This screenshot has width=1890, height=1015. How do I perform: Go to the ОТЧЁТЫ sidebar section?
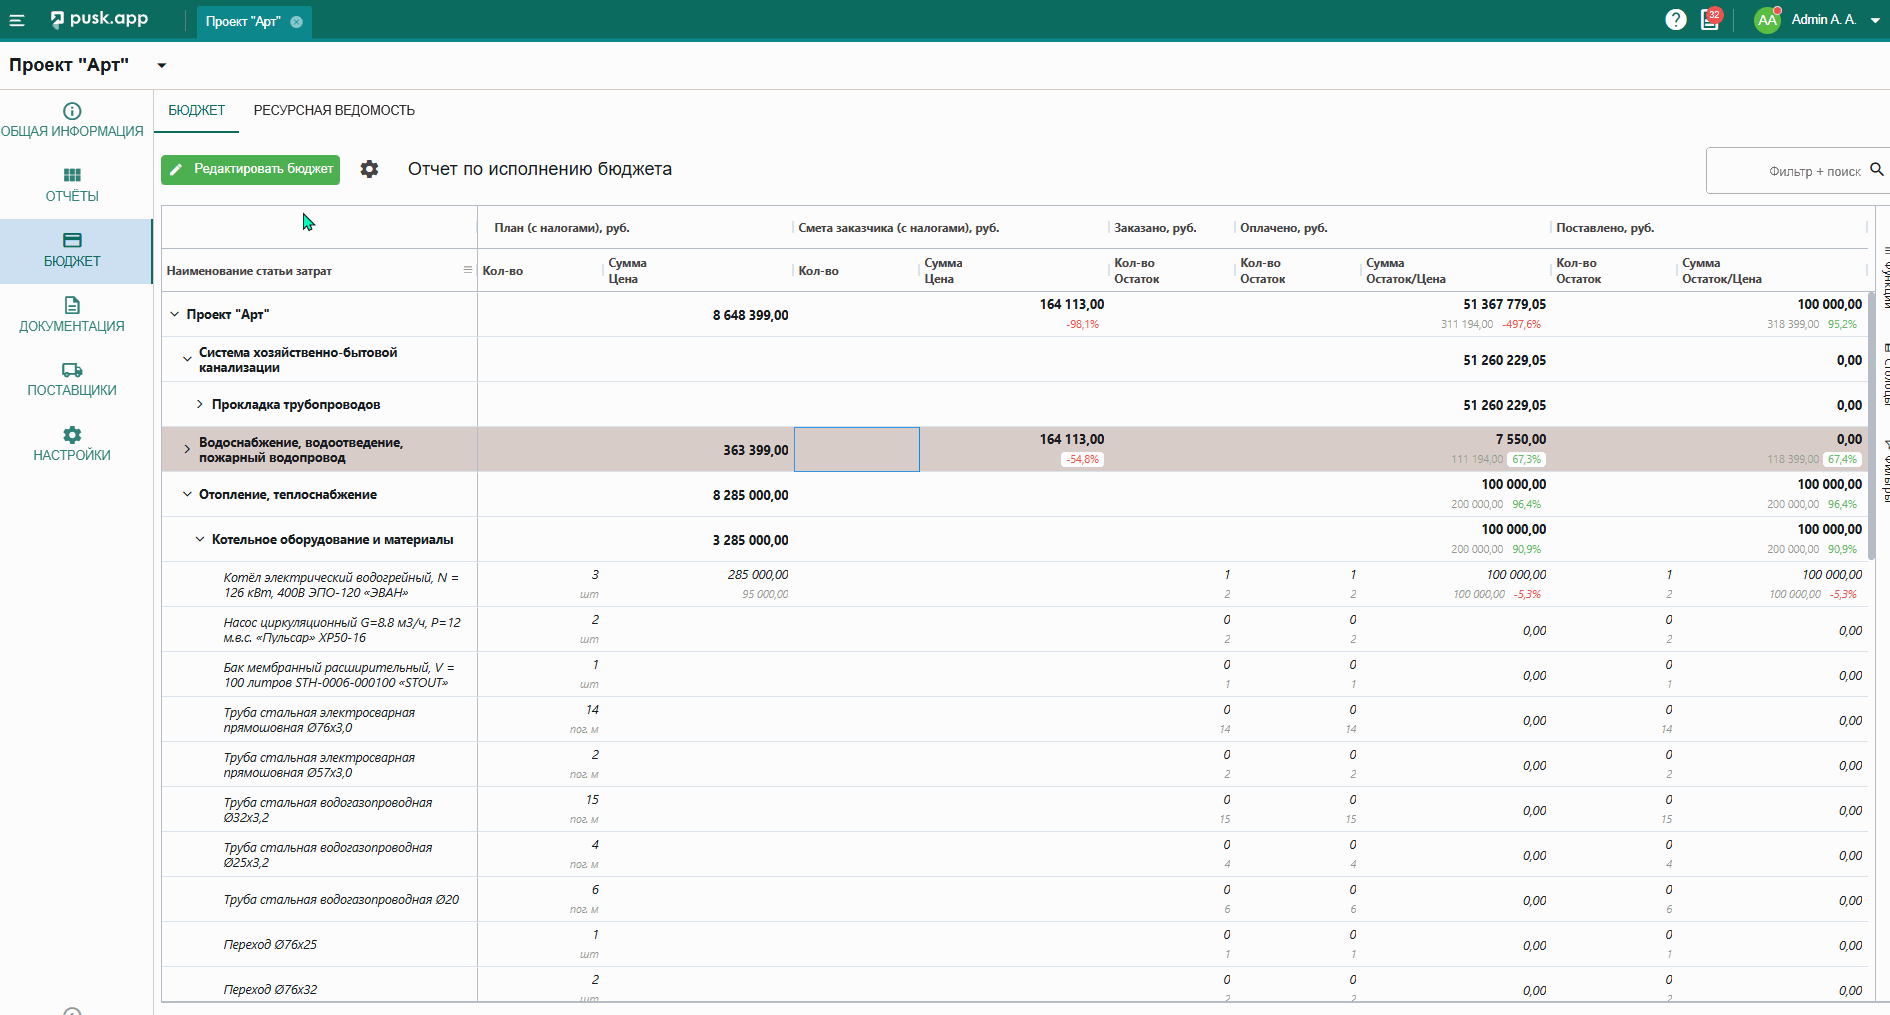[72, 185]
